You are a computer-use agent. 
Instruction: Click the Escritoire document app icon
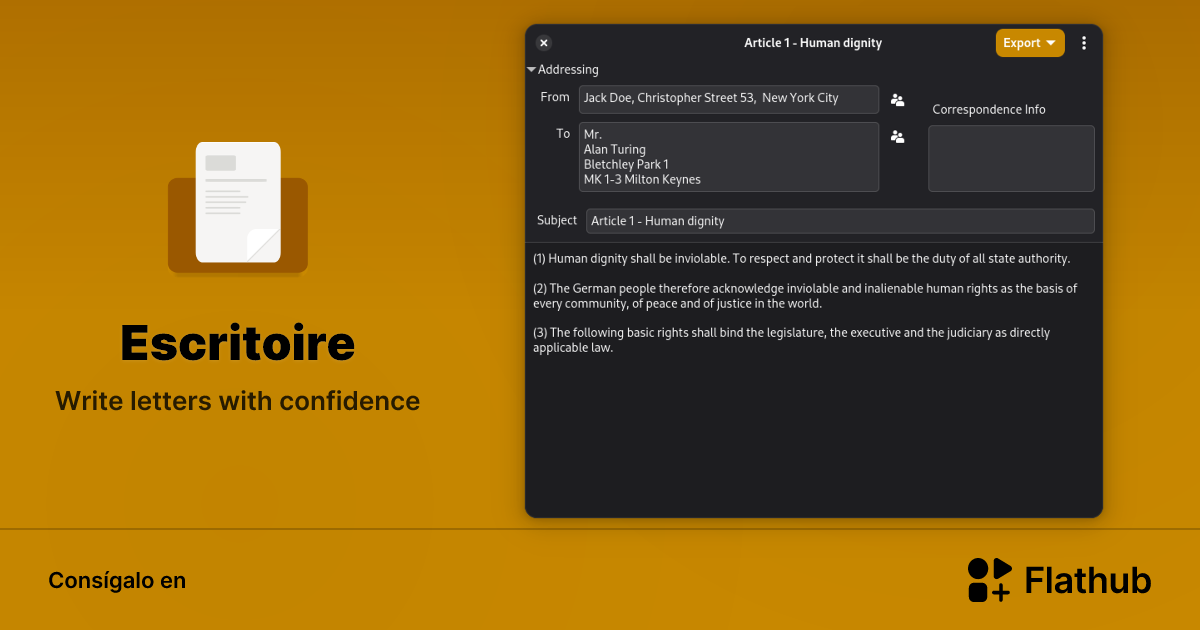click(238, 207)
